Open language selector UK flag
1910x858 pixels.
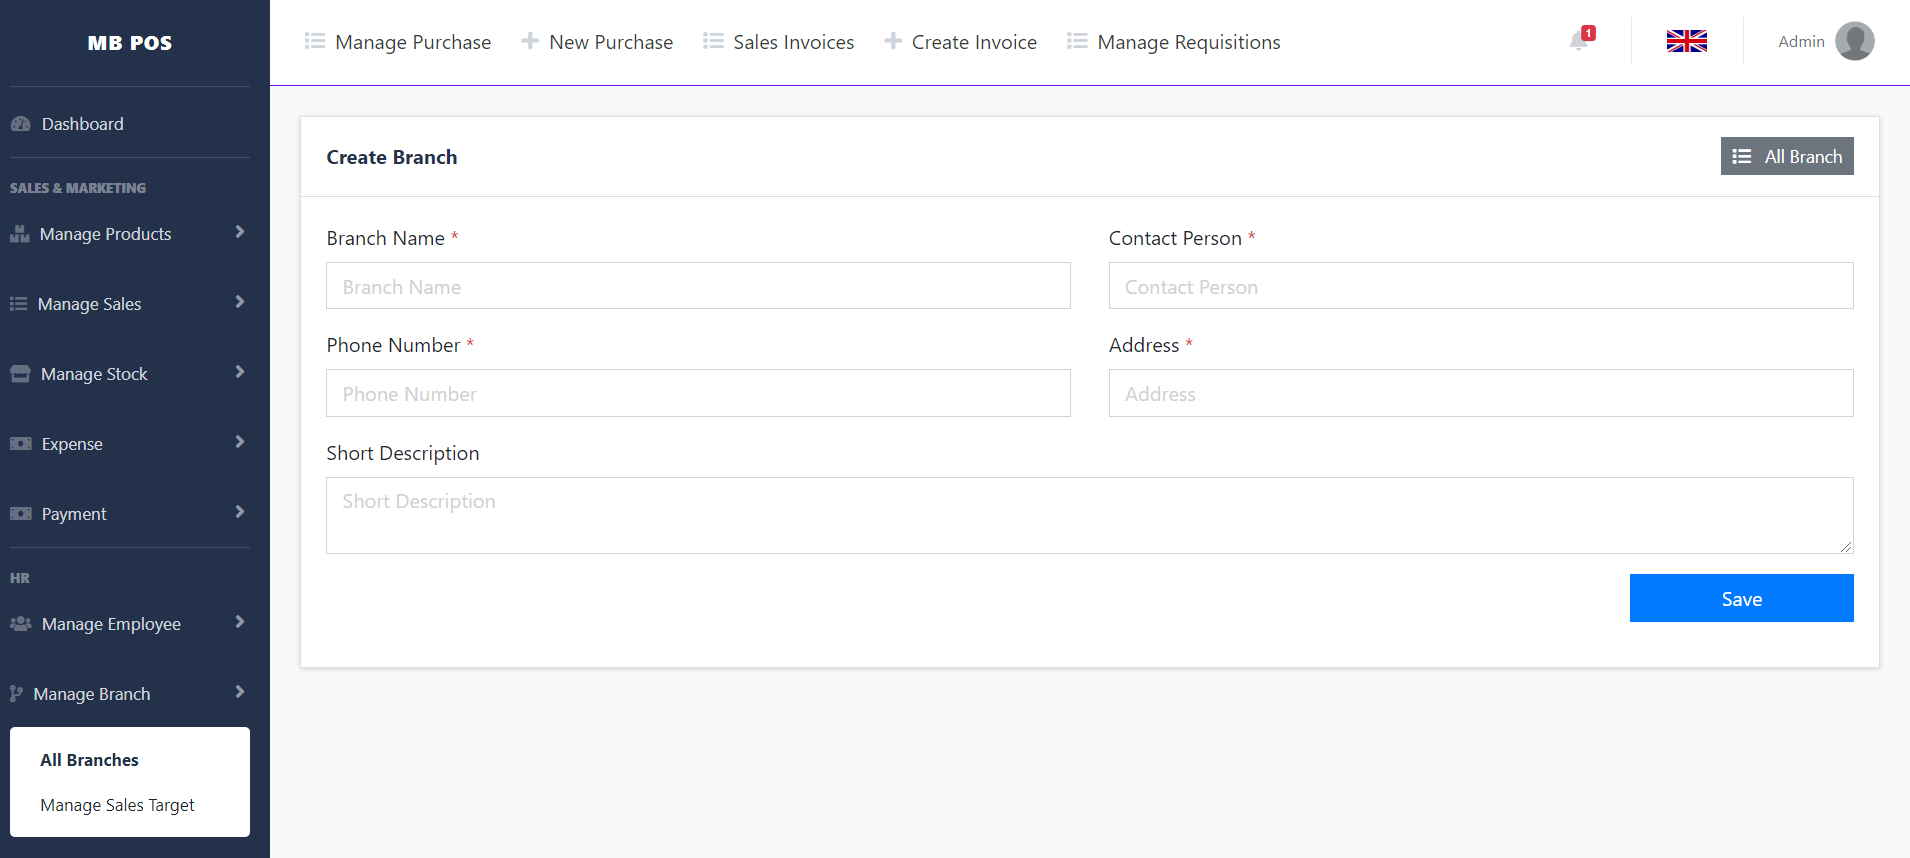click(x=1686, y=41)
